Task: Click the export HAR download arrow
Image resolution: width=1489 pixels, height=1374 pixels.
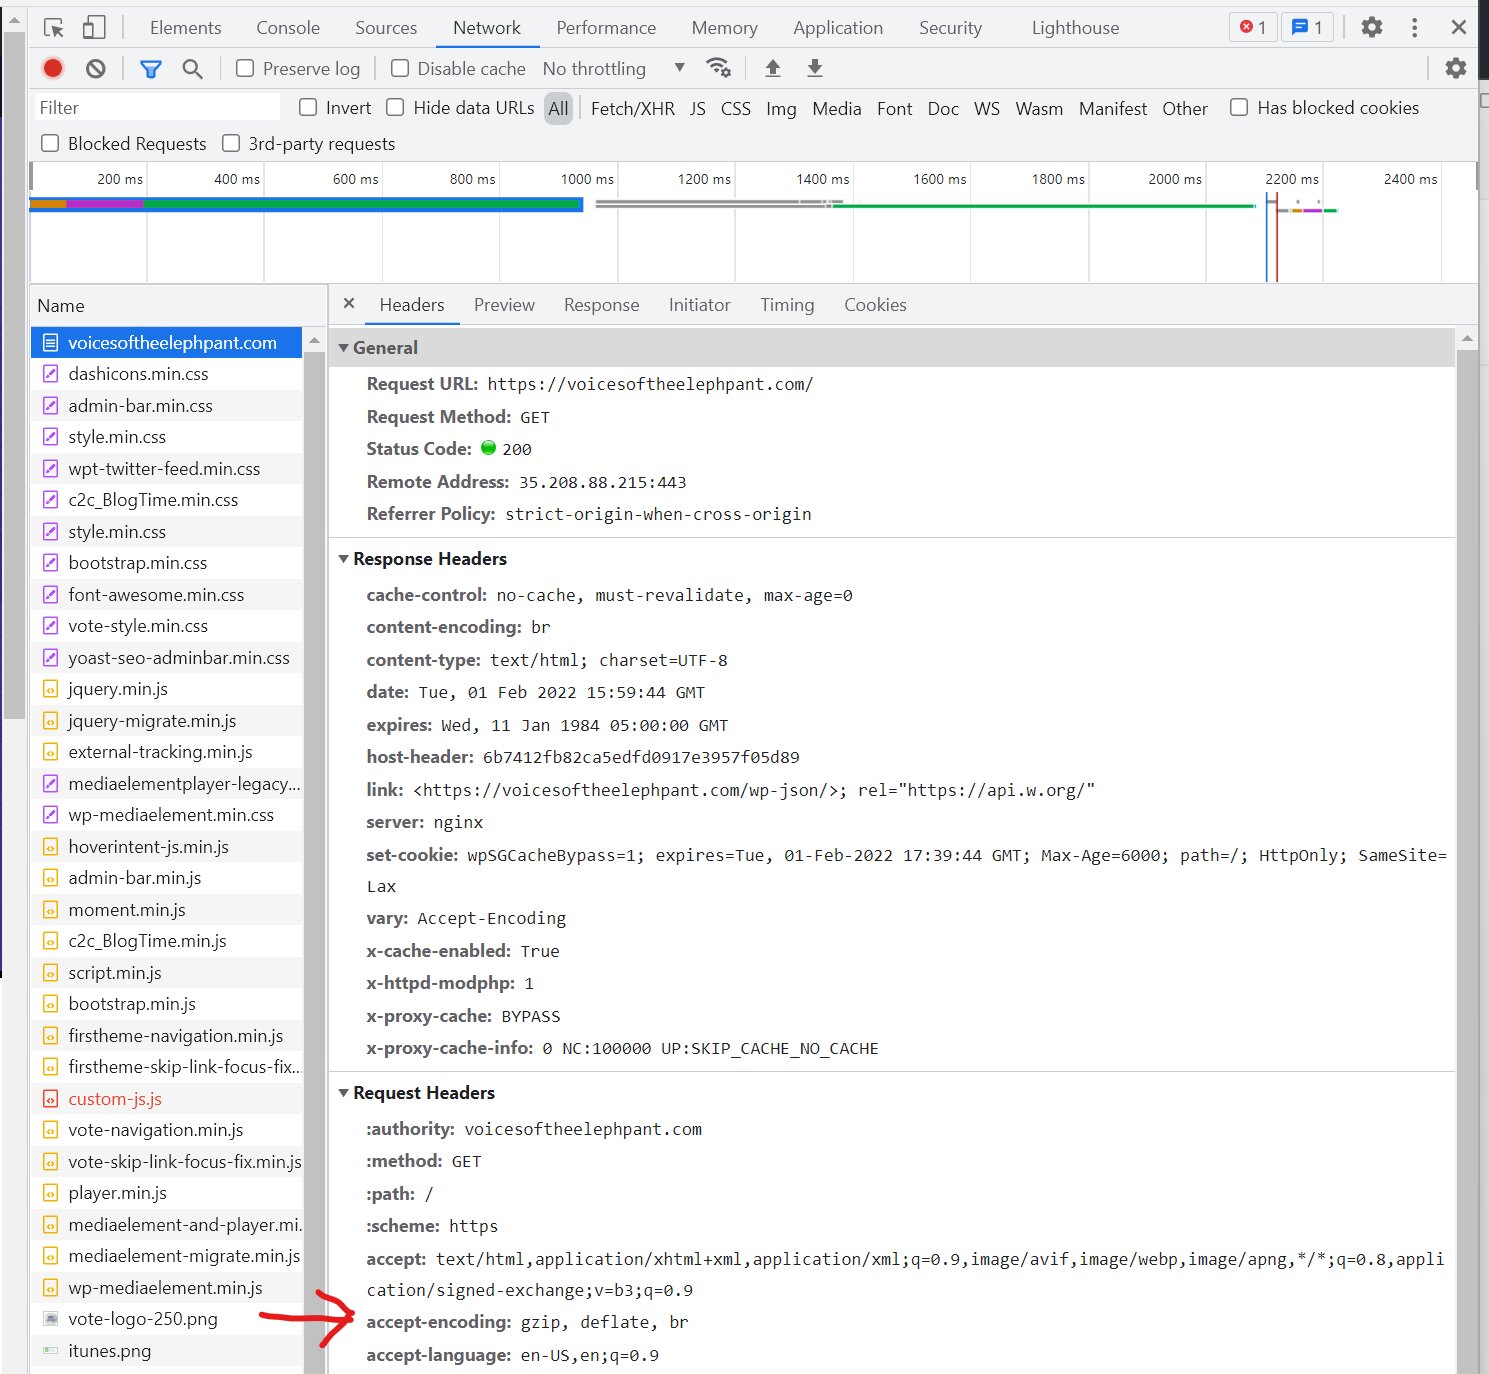Action: coord(815,68)
